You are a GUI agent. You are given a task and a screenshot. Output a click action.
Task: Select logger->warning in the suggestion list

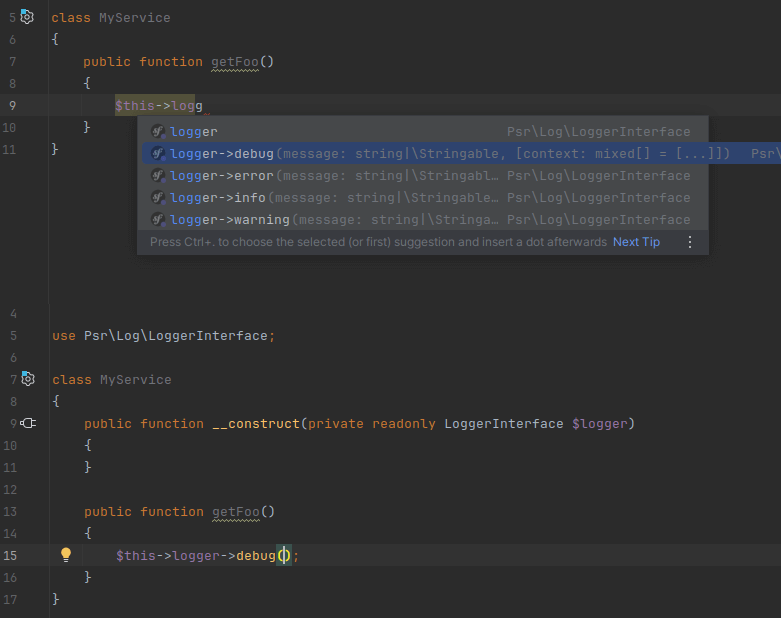point(229,219)
